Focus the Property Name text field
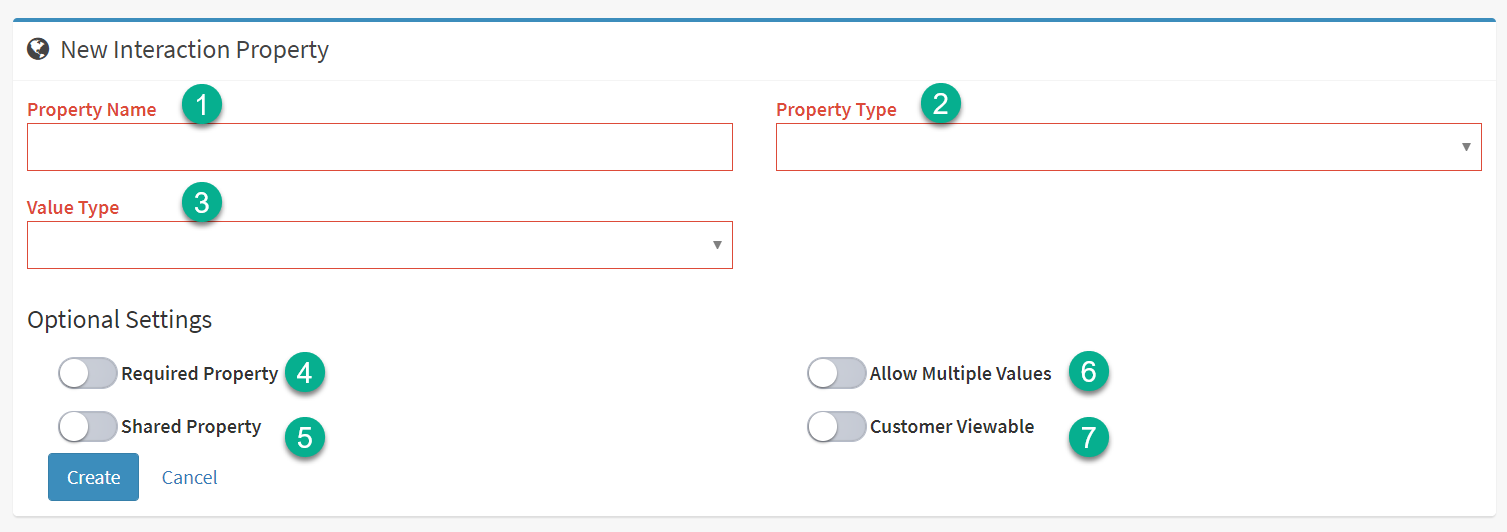Screen dimensions: 1507x532 tap(380, 147)
